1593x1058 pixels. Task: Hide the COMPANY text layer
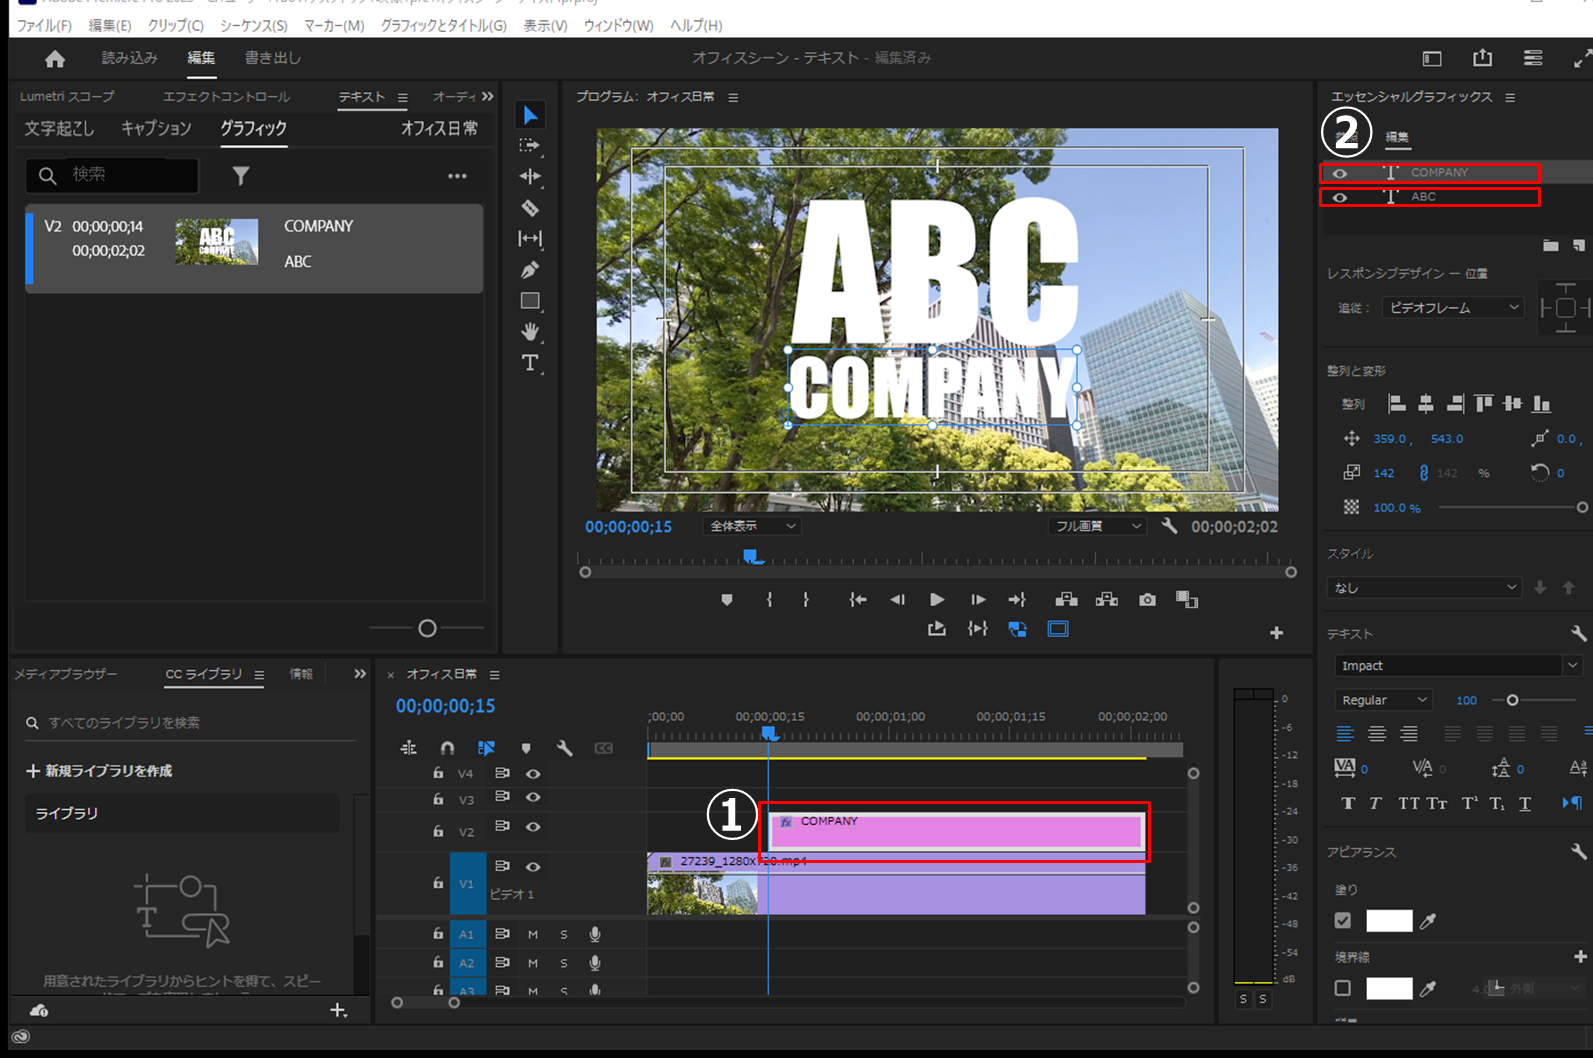pos(1340,173)
